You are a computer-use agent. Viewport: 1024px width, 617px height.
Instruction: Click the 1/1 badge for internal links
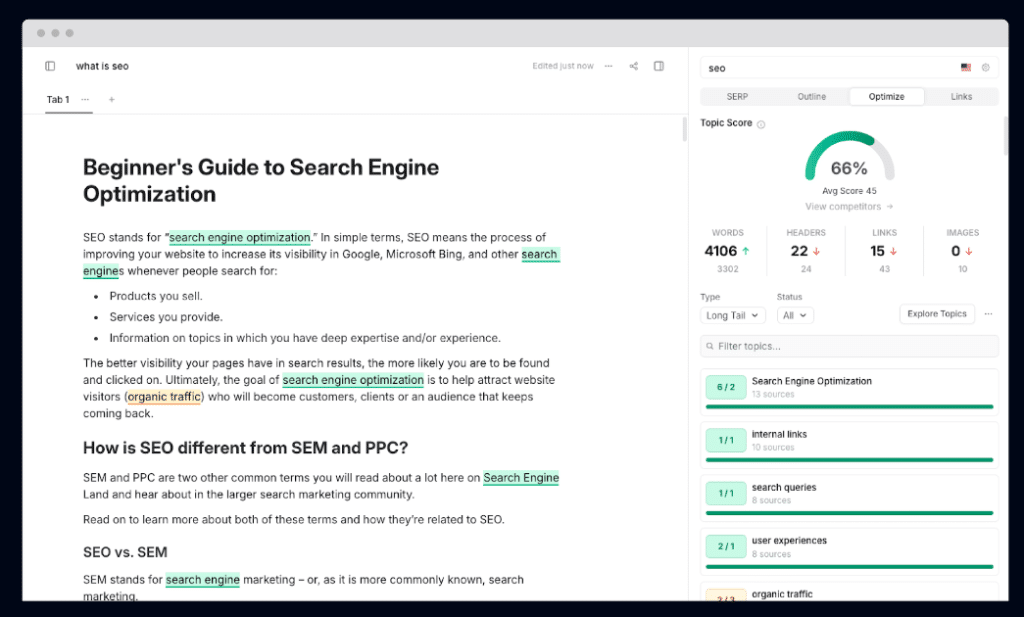pyautogui.click(x=726, y=440)
